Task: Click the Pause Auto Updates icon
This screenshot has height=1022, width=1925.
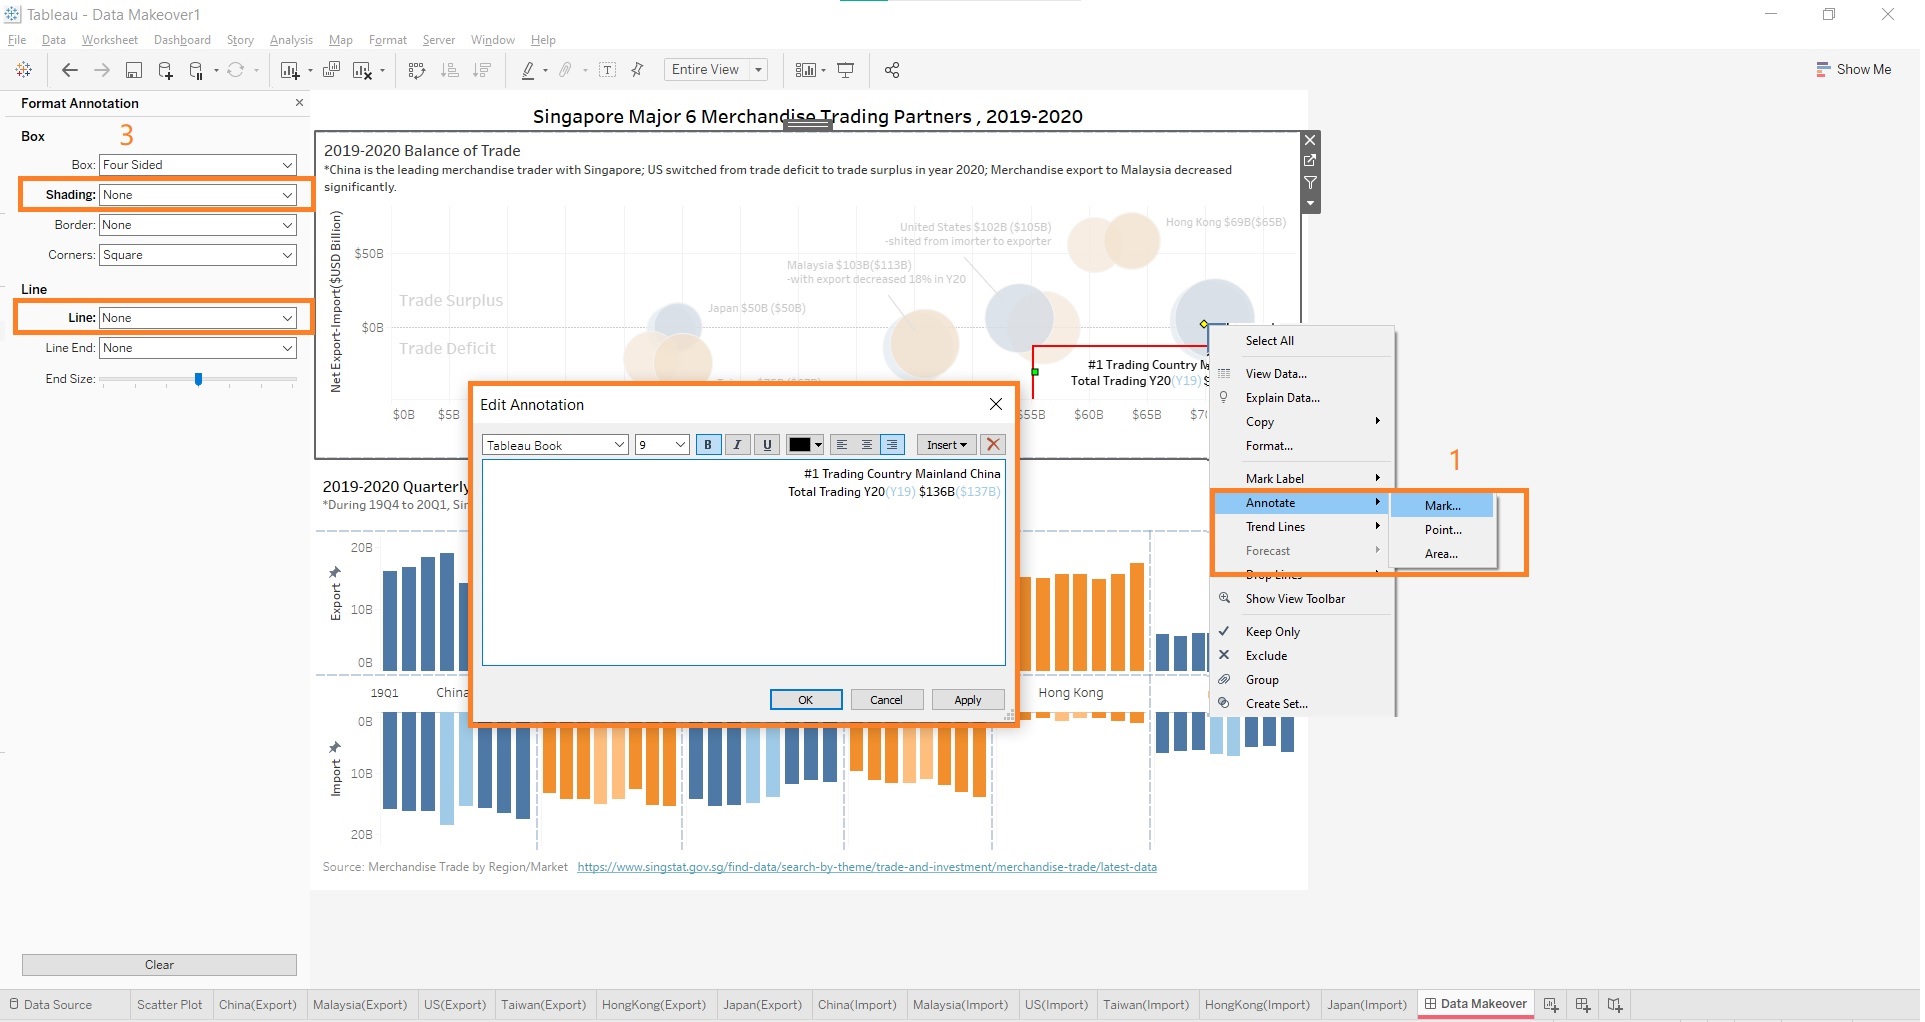Action: pos(196,70)
